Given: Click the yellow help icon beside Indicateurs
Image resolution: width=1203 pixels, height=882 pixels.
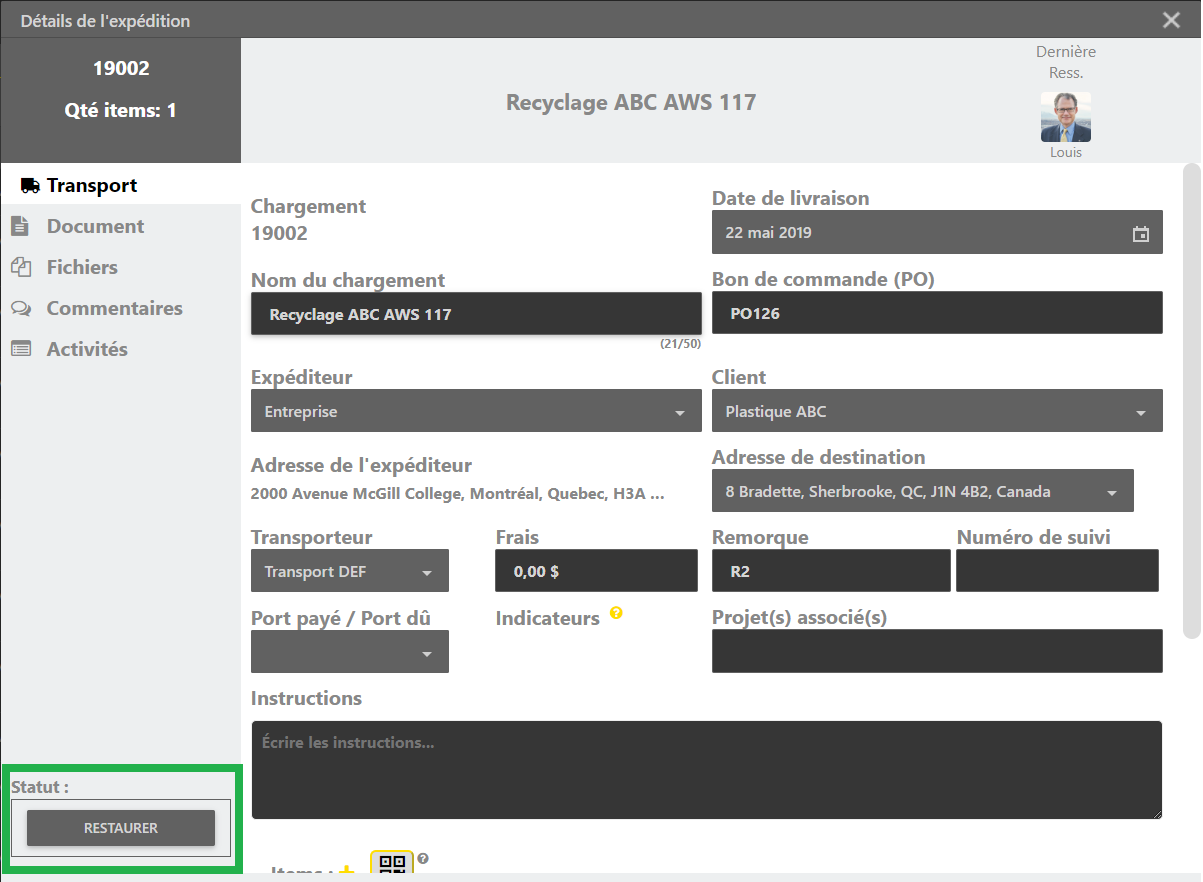Looking at the screenshot, I should click(x=616, y=613).
